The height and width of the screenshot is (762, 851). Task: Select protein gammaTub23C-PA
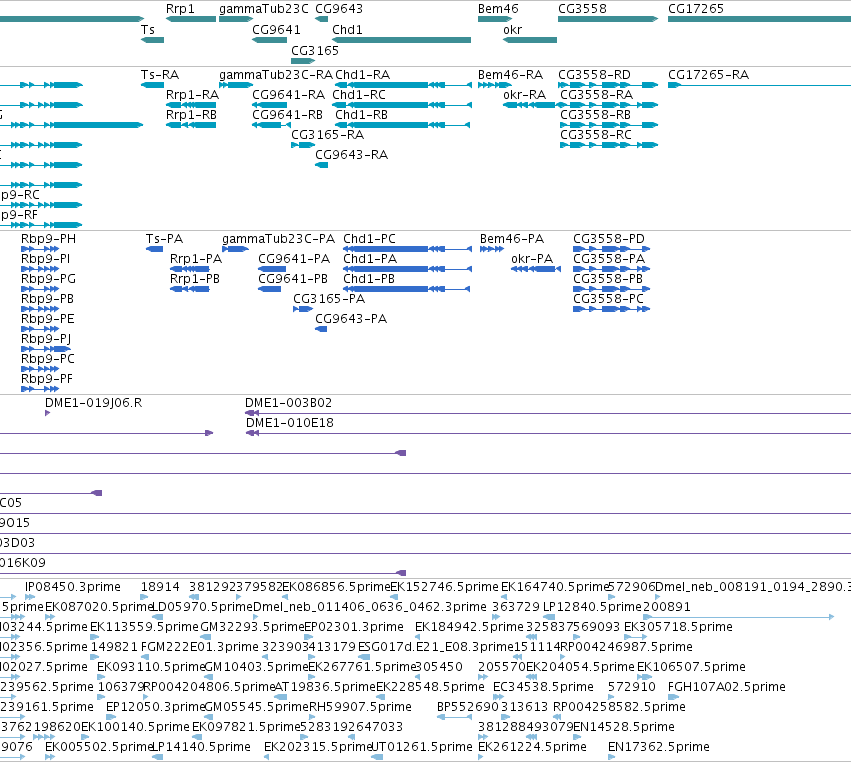tap(236, 249)
